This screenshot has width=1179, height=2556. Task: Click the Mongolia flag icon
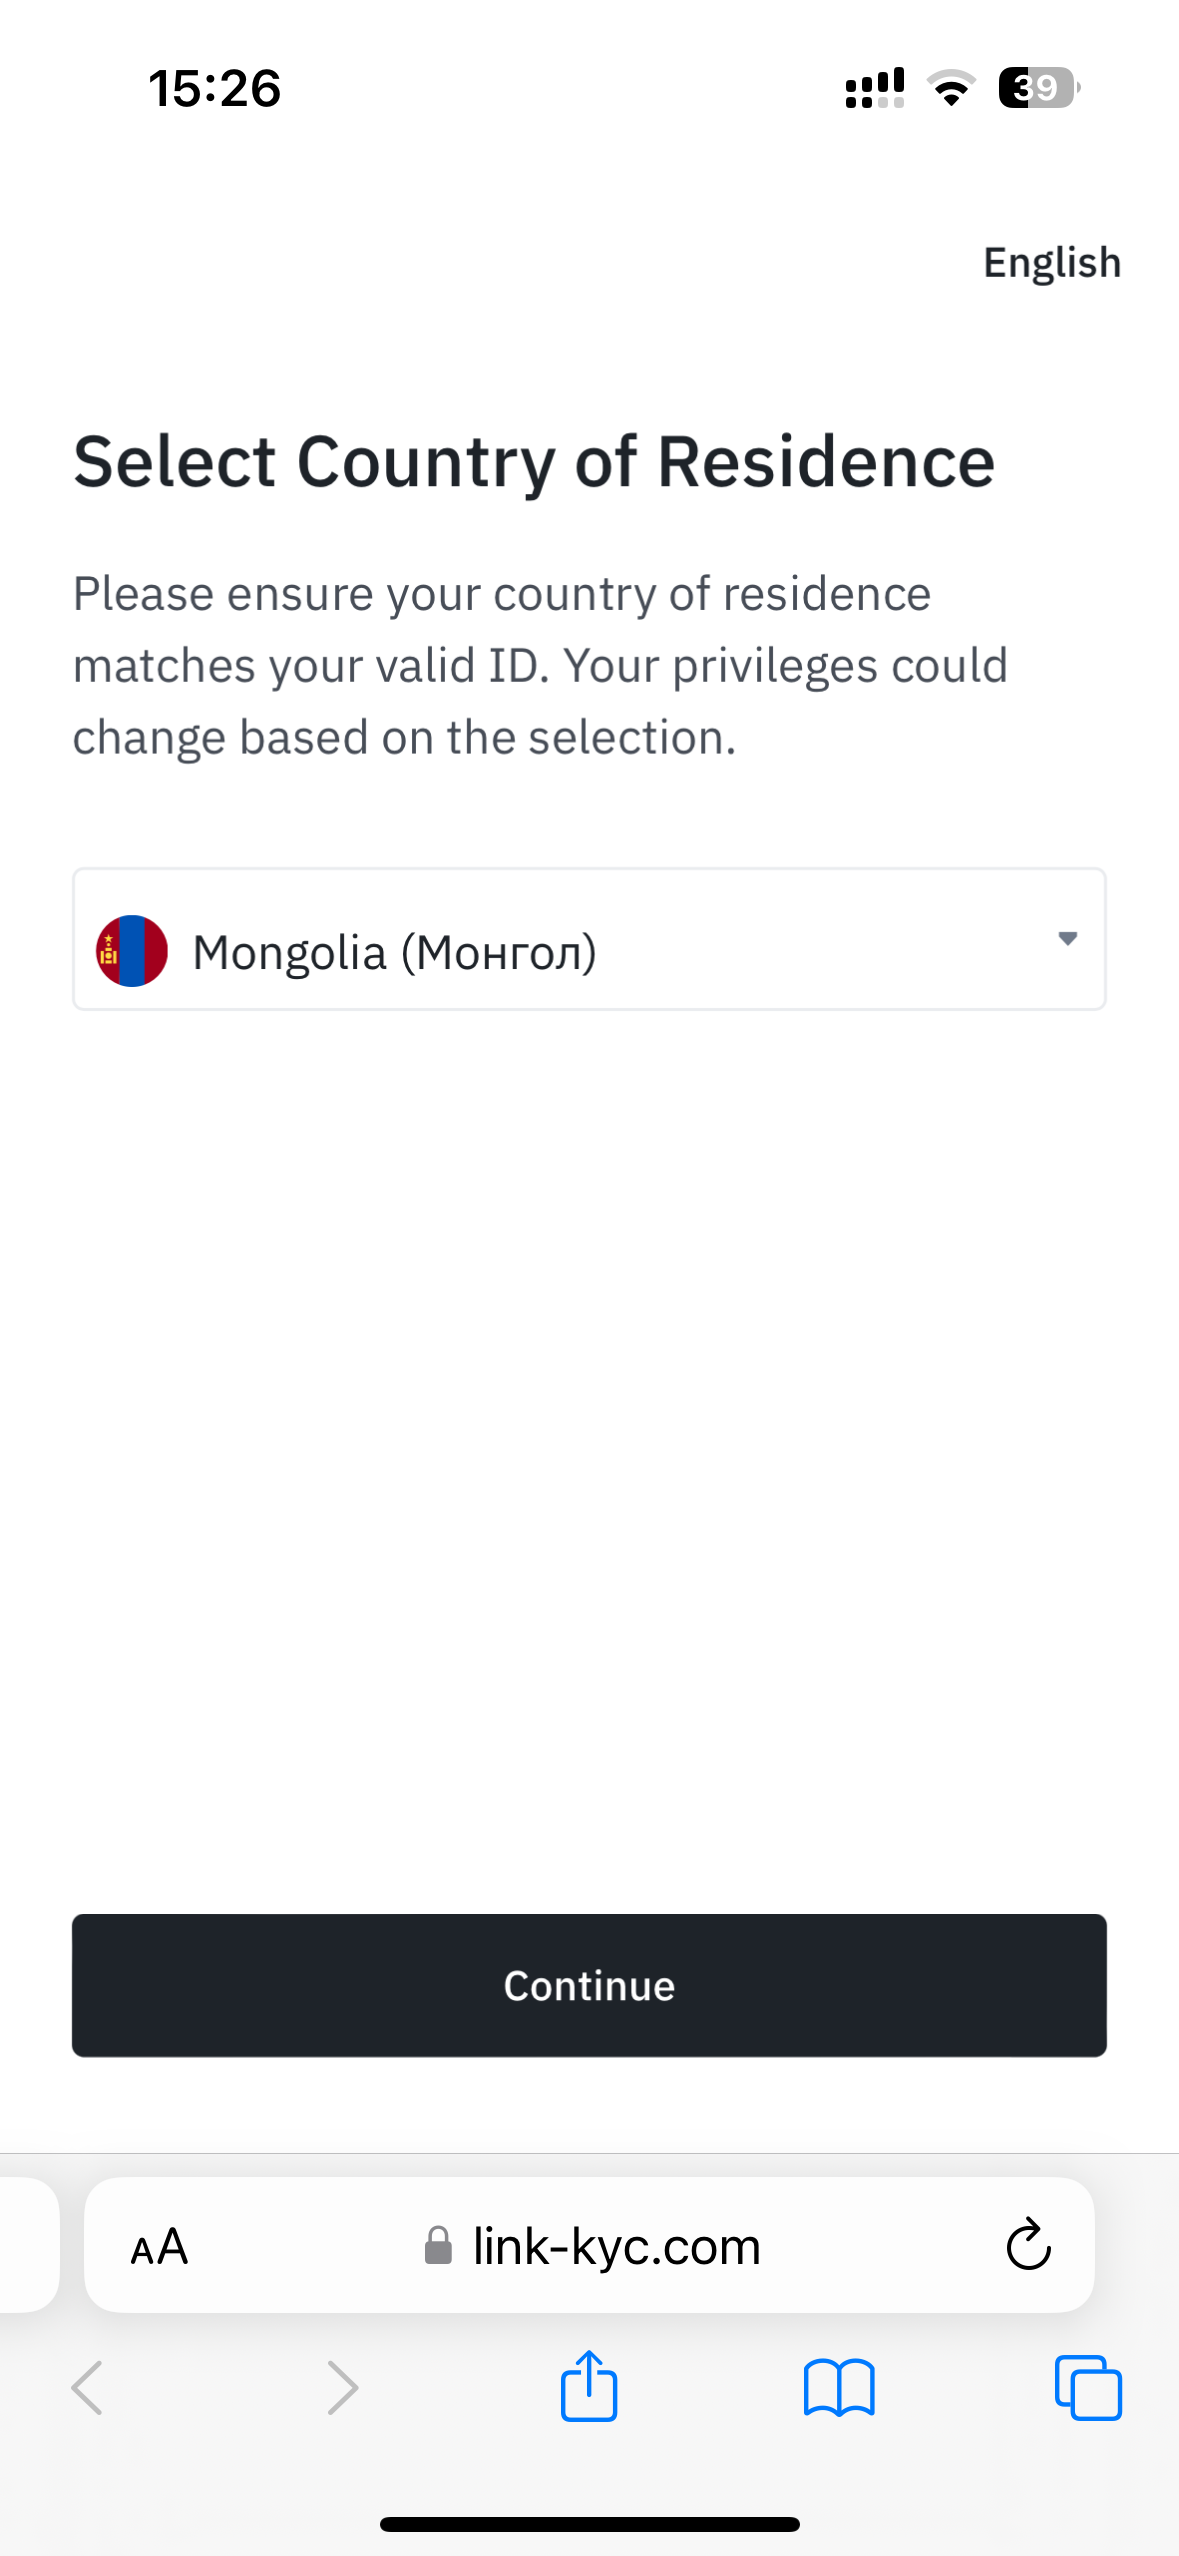pyautogui.click(x=132, y=951)
